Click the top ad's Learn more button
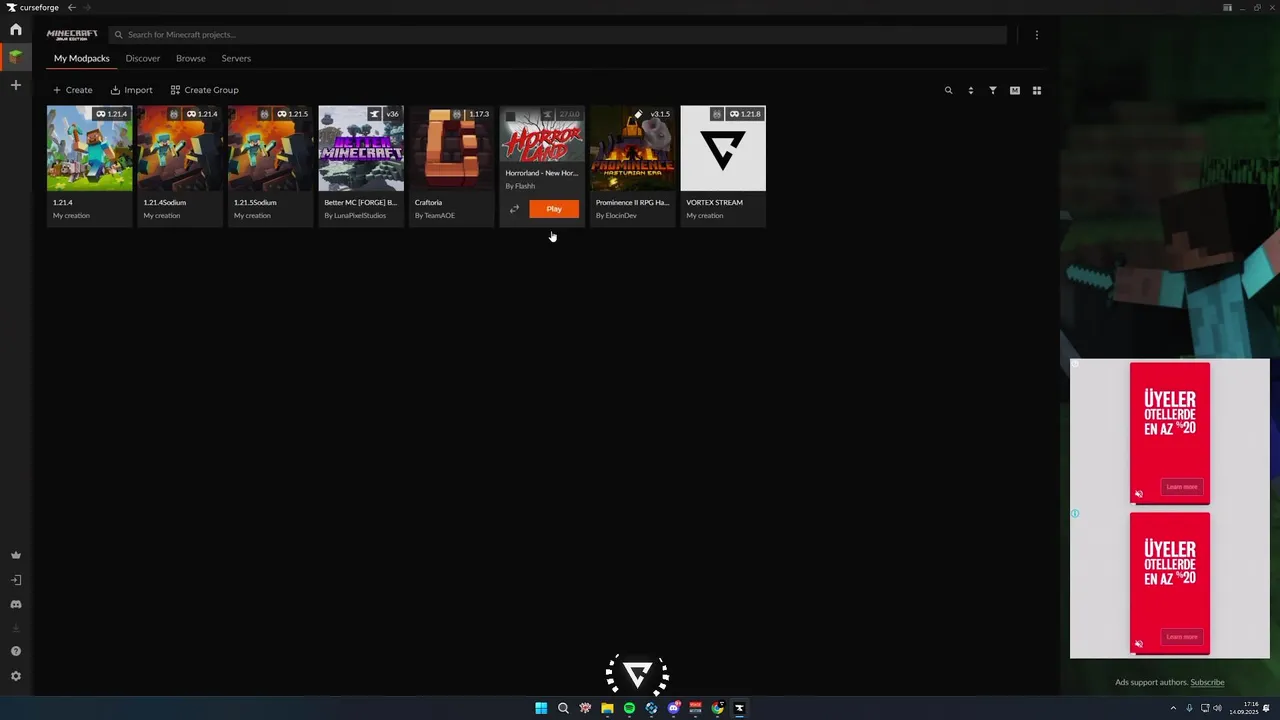 (x=1182, y=487)
